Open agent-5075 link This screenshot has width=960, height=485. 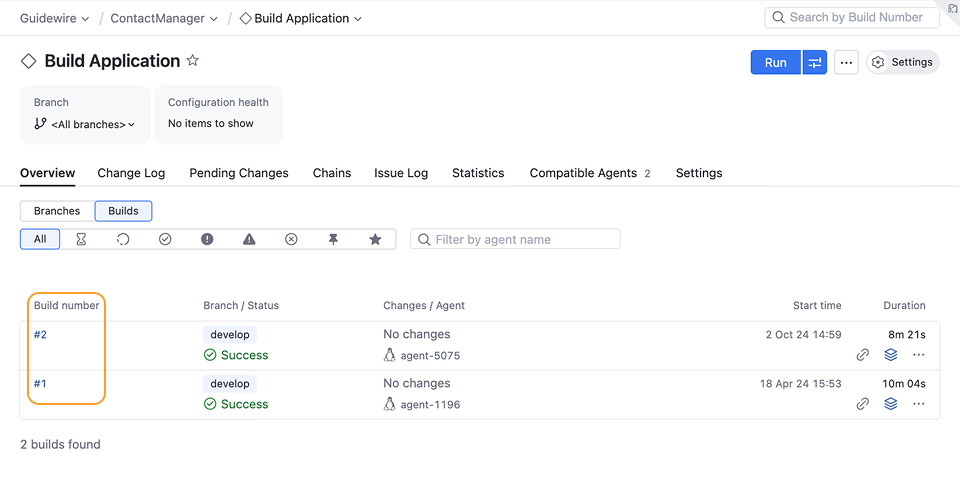click(x=430, y=356)
